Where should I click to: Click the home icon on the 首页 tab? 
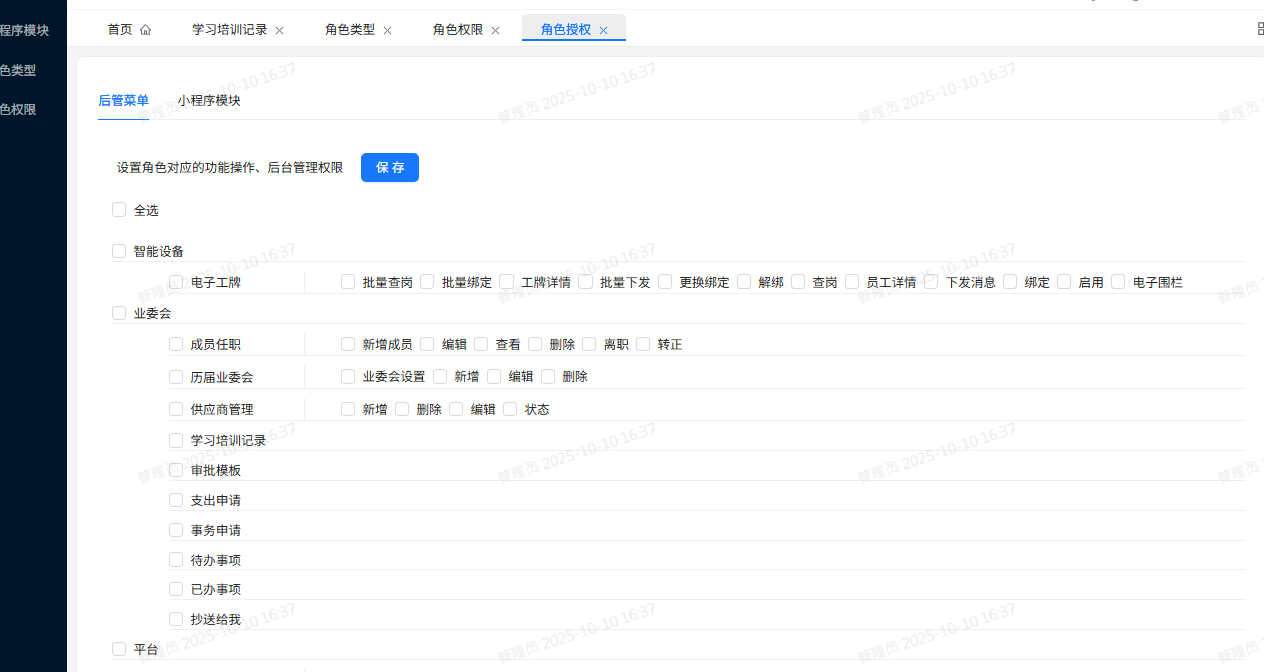point(143,29)
